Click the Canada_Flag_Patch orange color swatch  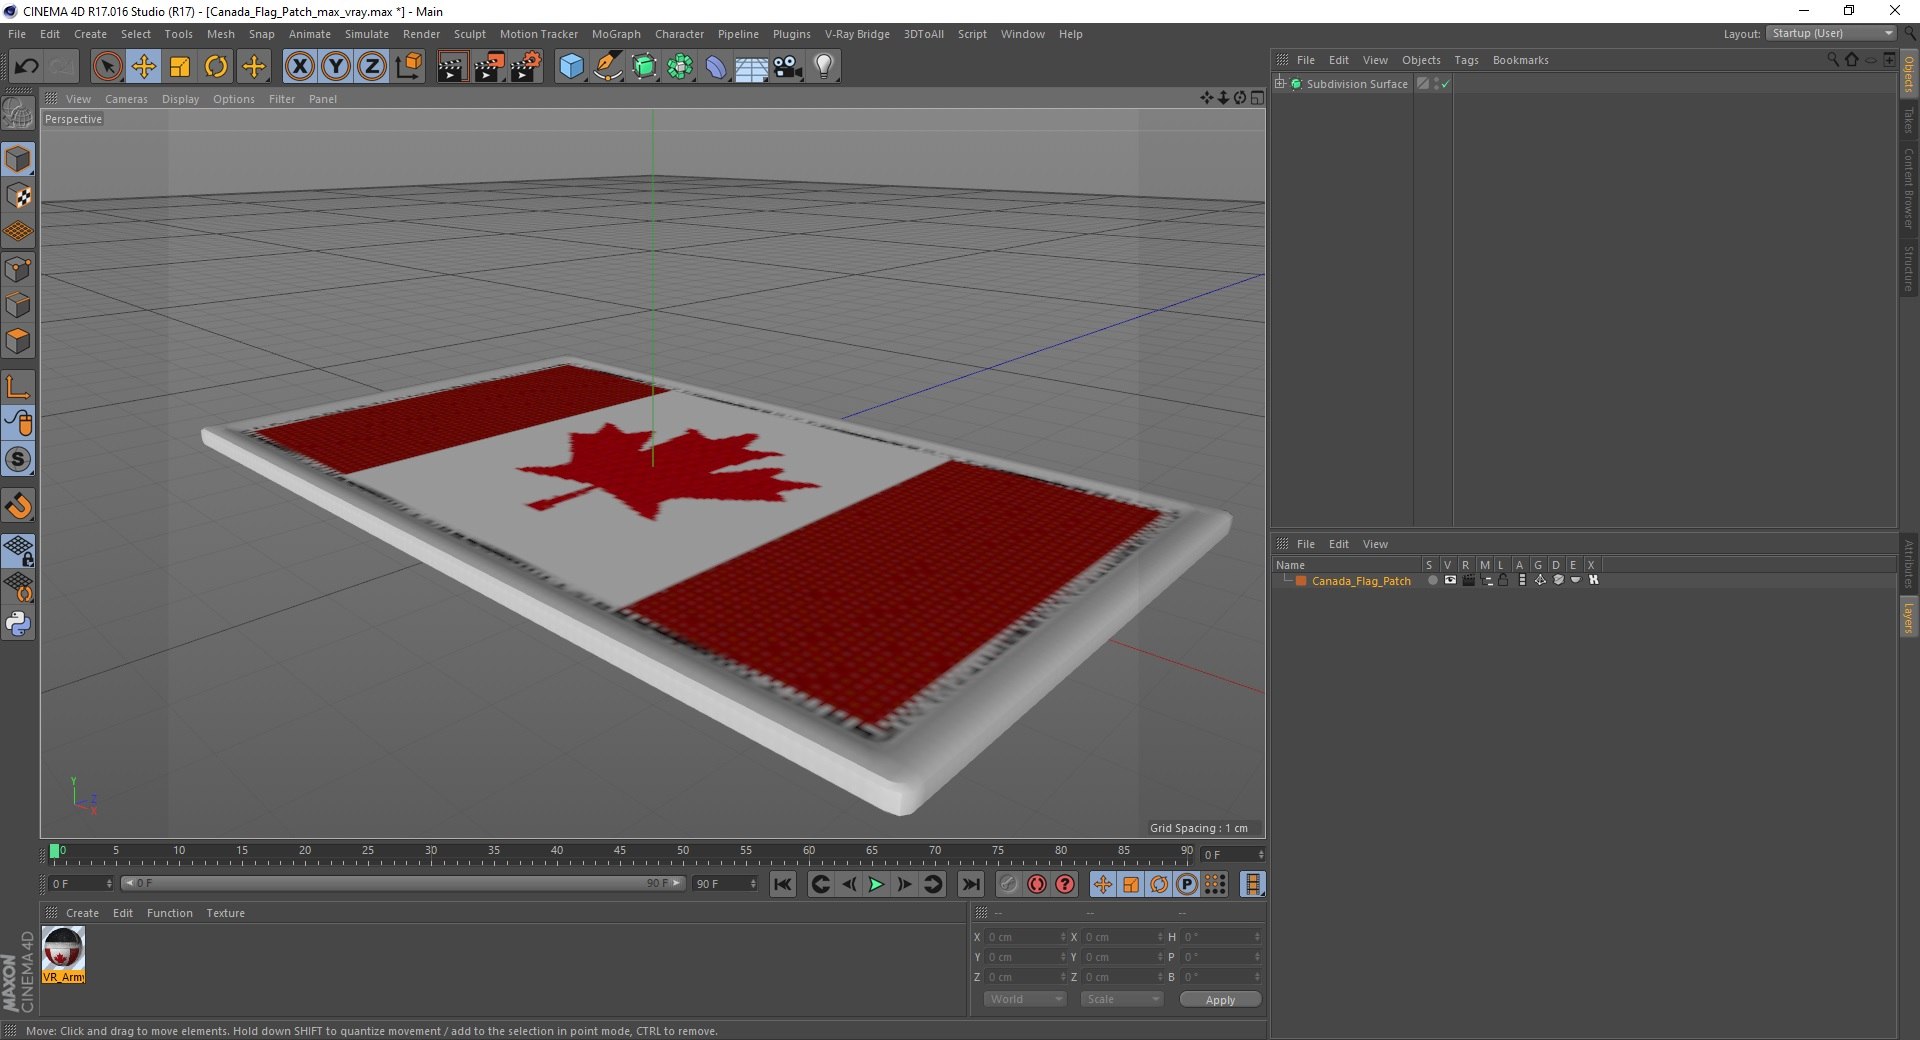point(1301,581)
